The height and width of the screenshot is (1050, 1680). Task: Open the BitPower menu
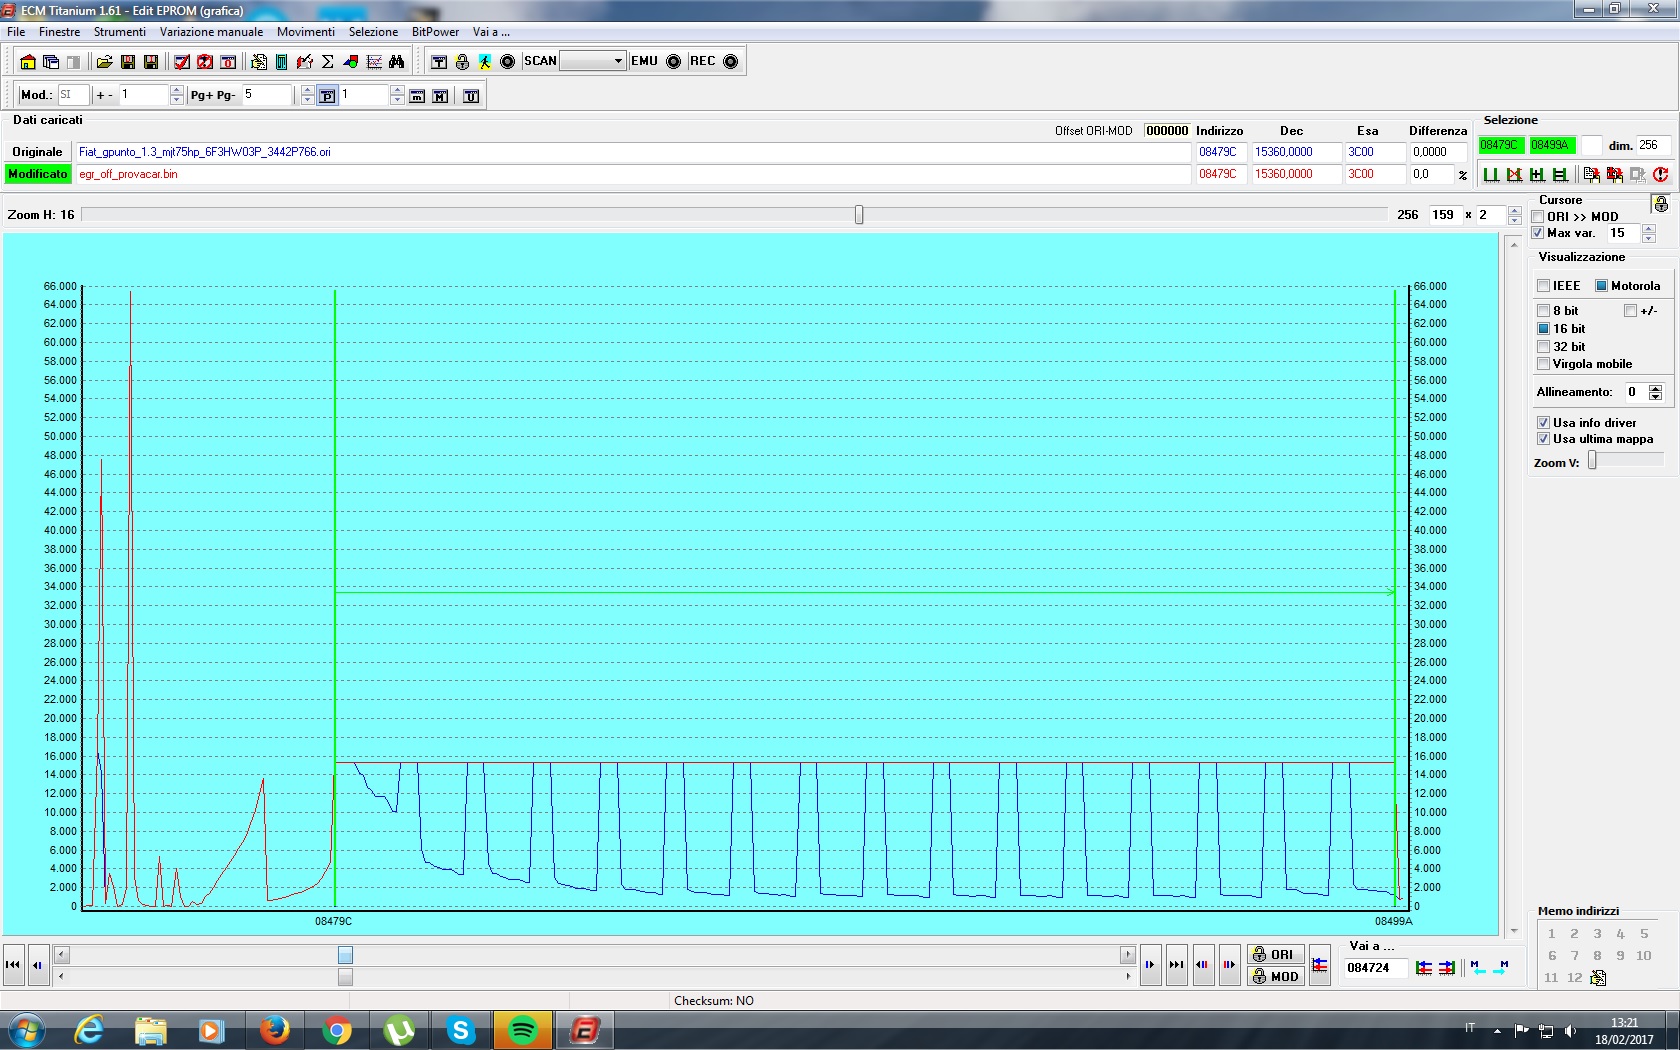(x=435, y=32)
